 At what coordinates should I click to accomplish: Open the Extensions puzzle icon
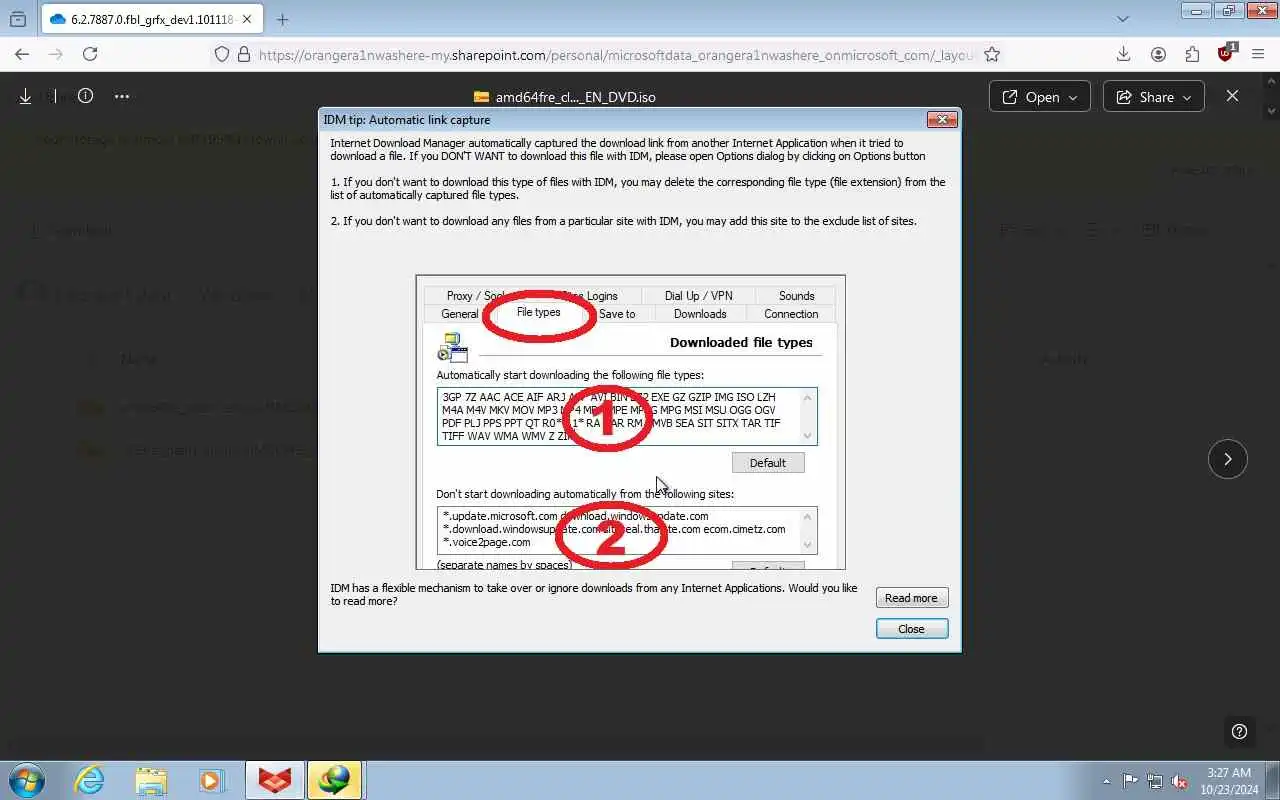coord(1192,54)
